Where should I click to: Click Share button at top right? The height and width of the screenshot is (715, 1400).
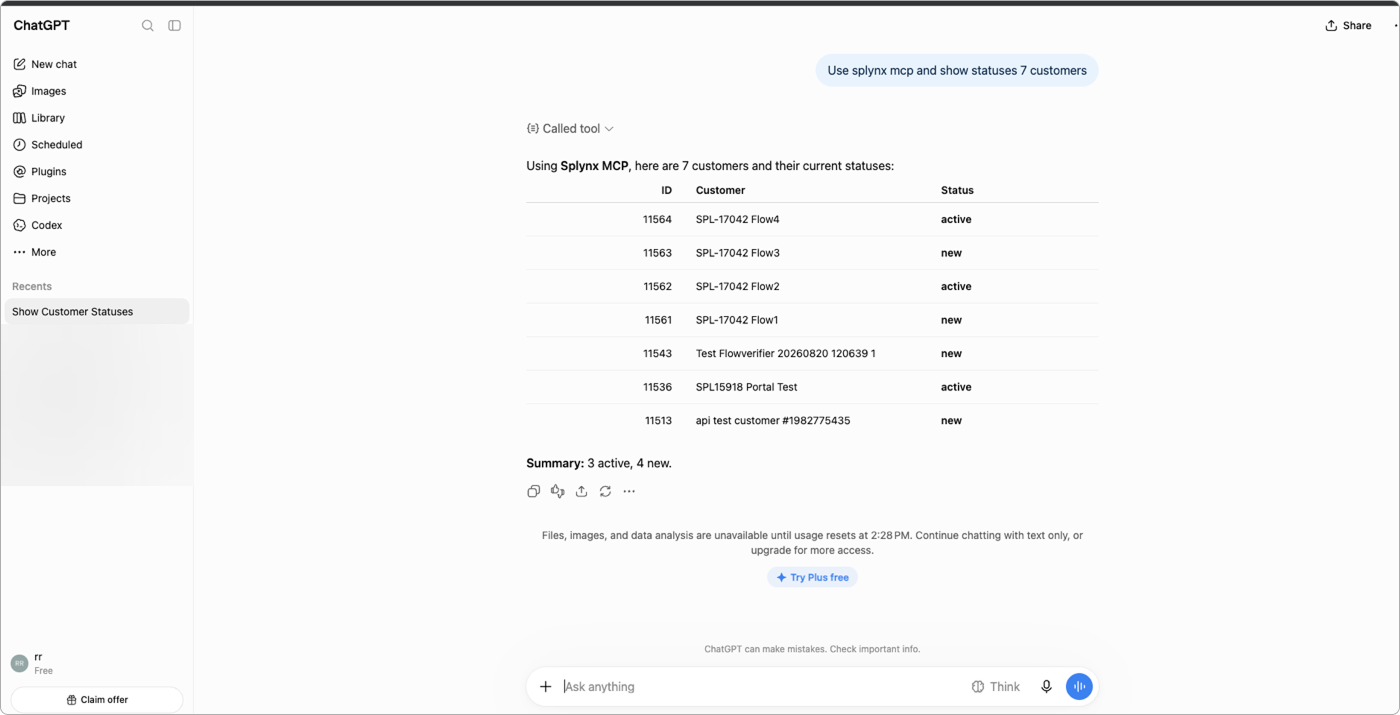(1348, 26)
